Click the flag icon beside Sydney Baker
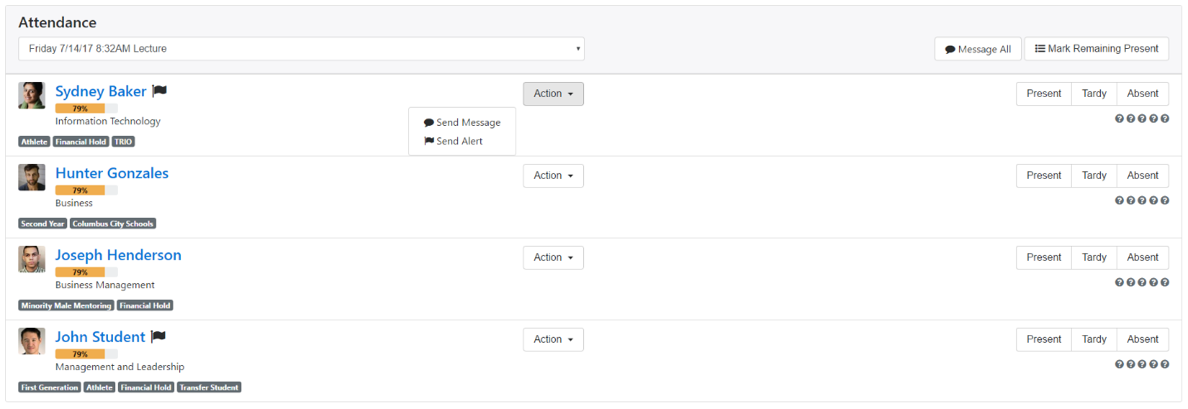This screenshot has width=1188, height=409. (x=159, y=91)
